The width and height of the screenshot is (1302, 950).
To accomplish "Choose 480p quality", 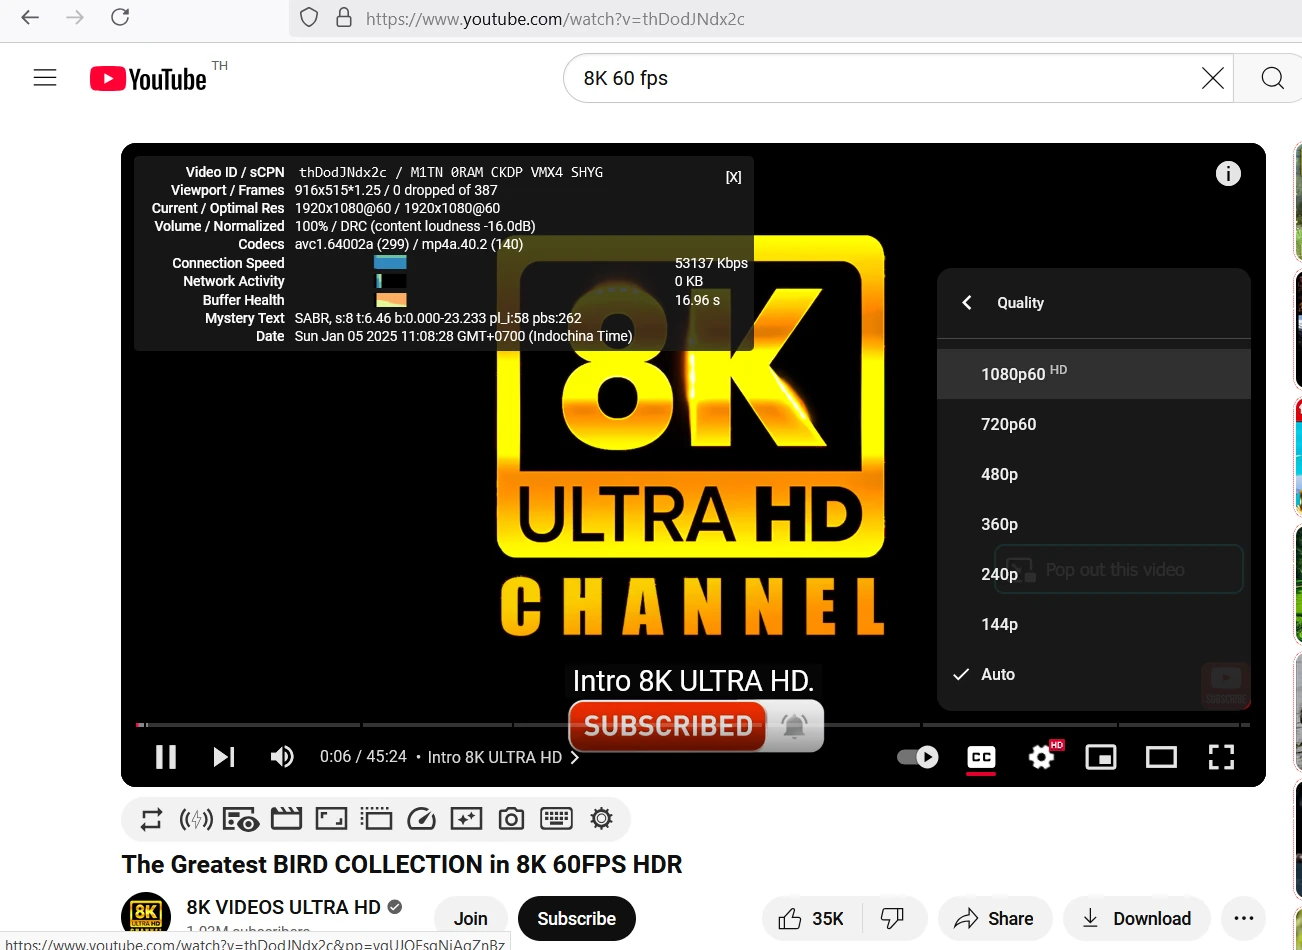I will (x=1094, y=474).
